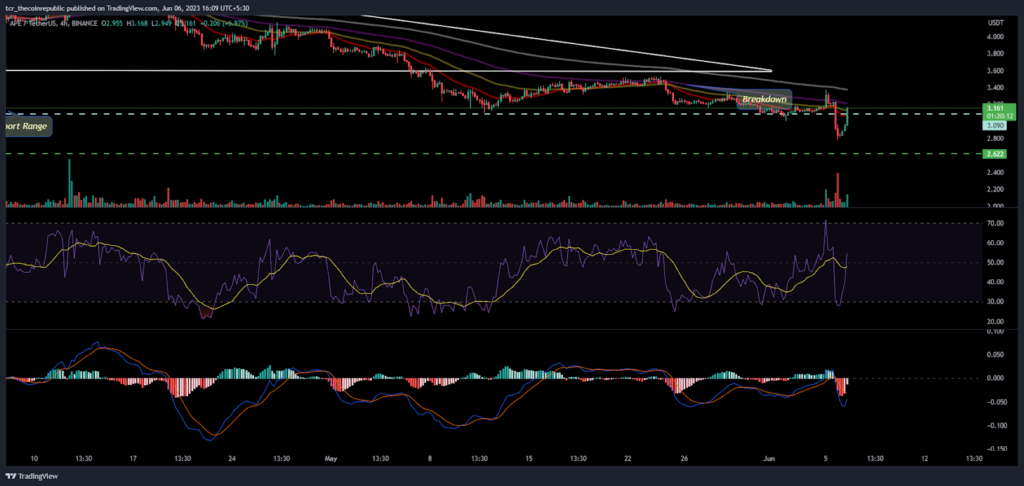Click the 4.000 price axis value
This screenshot has width=1024, height=486.
994,37
